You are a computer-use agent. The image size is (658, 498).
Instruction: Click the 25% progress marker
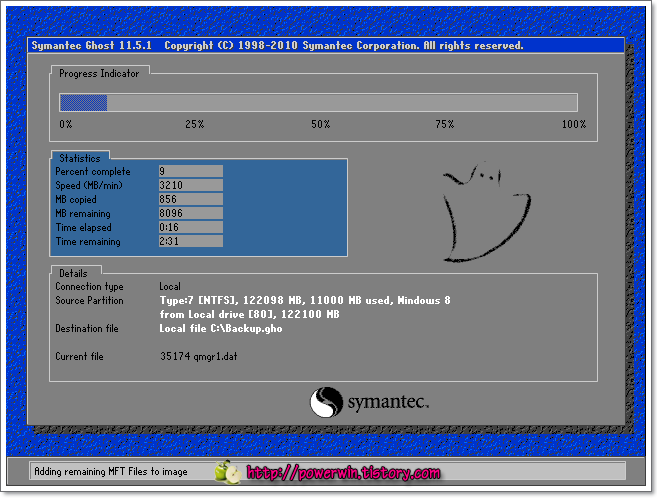[x=195, y=124]
